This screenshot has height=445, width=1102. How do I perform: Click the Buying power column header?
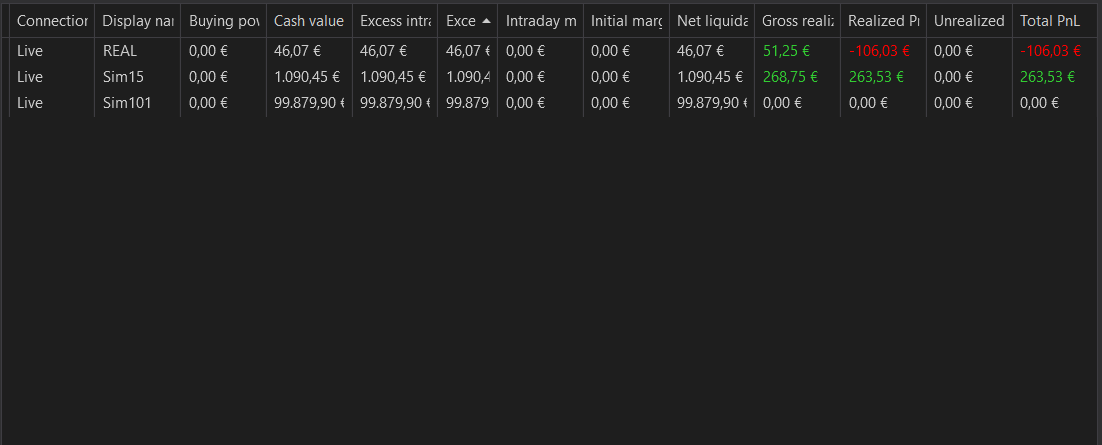click(x=223, y=21)
